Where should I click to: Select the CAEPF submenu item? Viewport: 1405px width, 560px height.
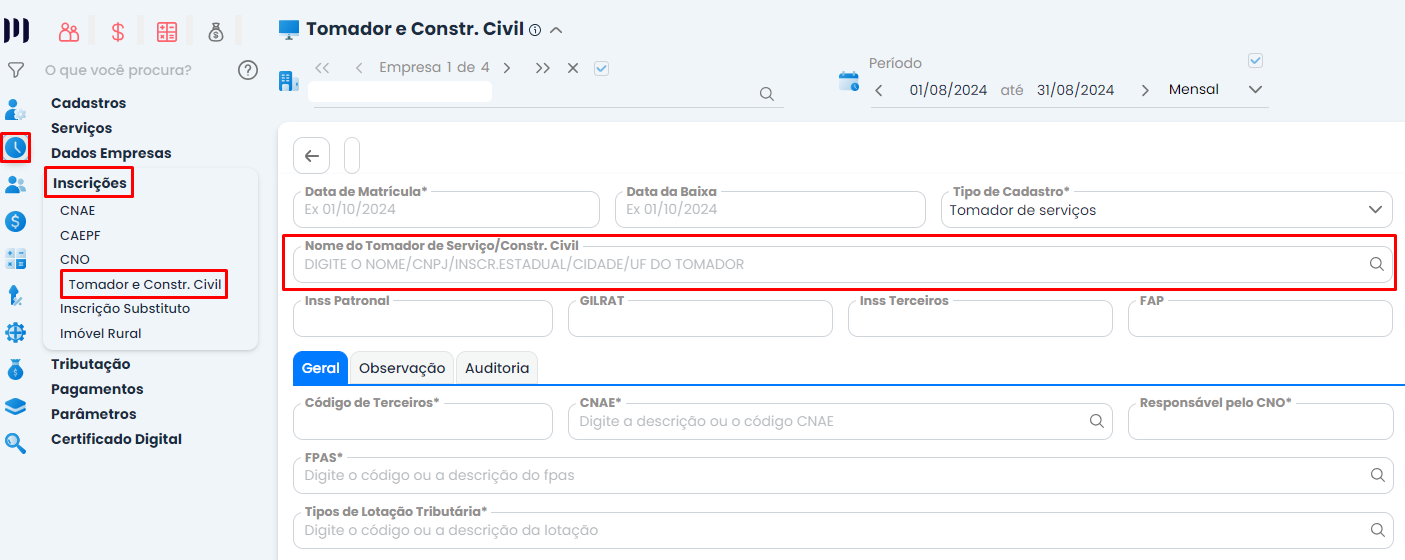(x=80, y=235)
